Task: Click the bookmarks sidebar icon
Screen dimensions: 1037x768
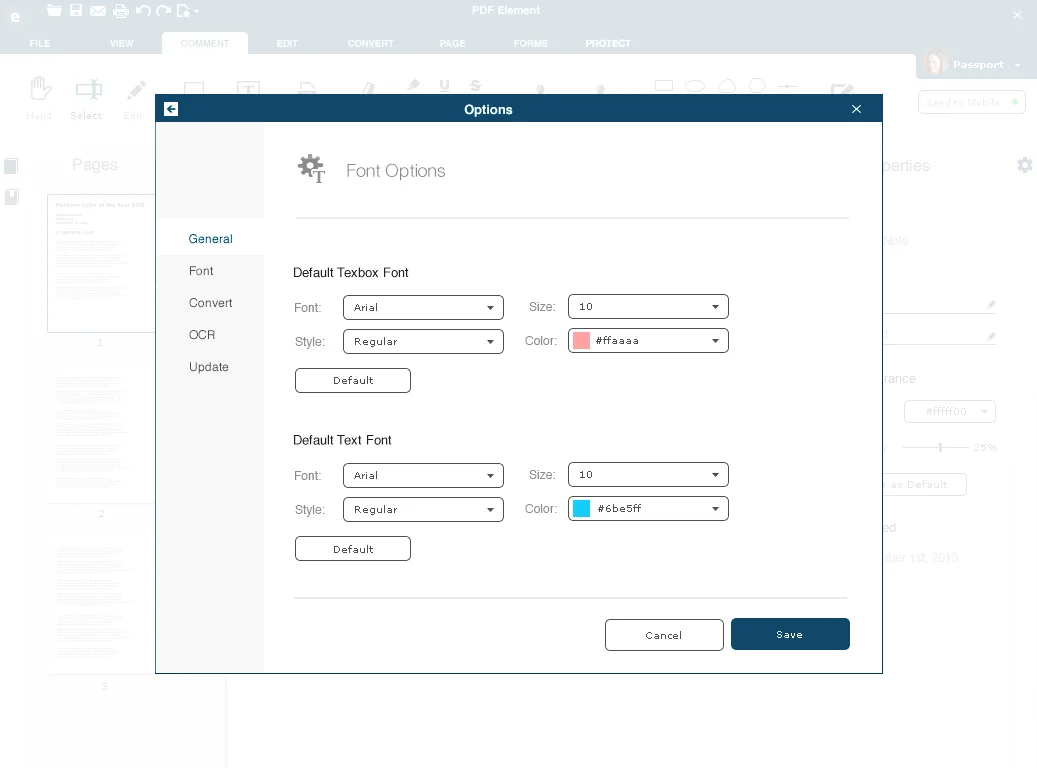Action: click(x=12, y=196)
